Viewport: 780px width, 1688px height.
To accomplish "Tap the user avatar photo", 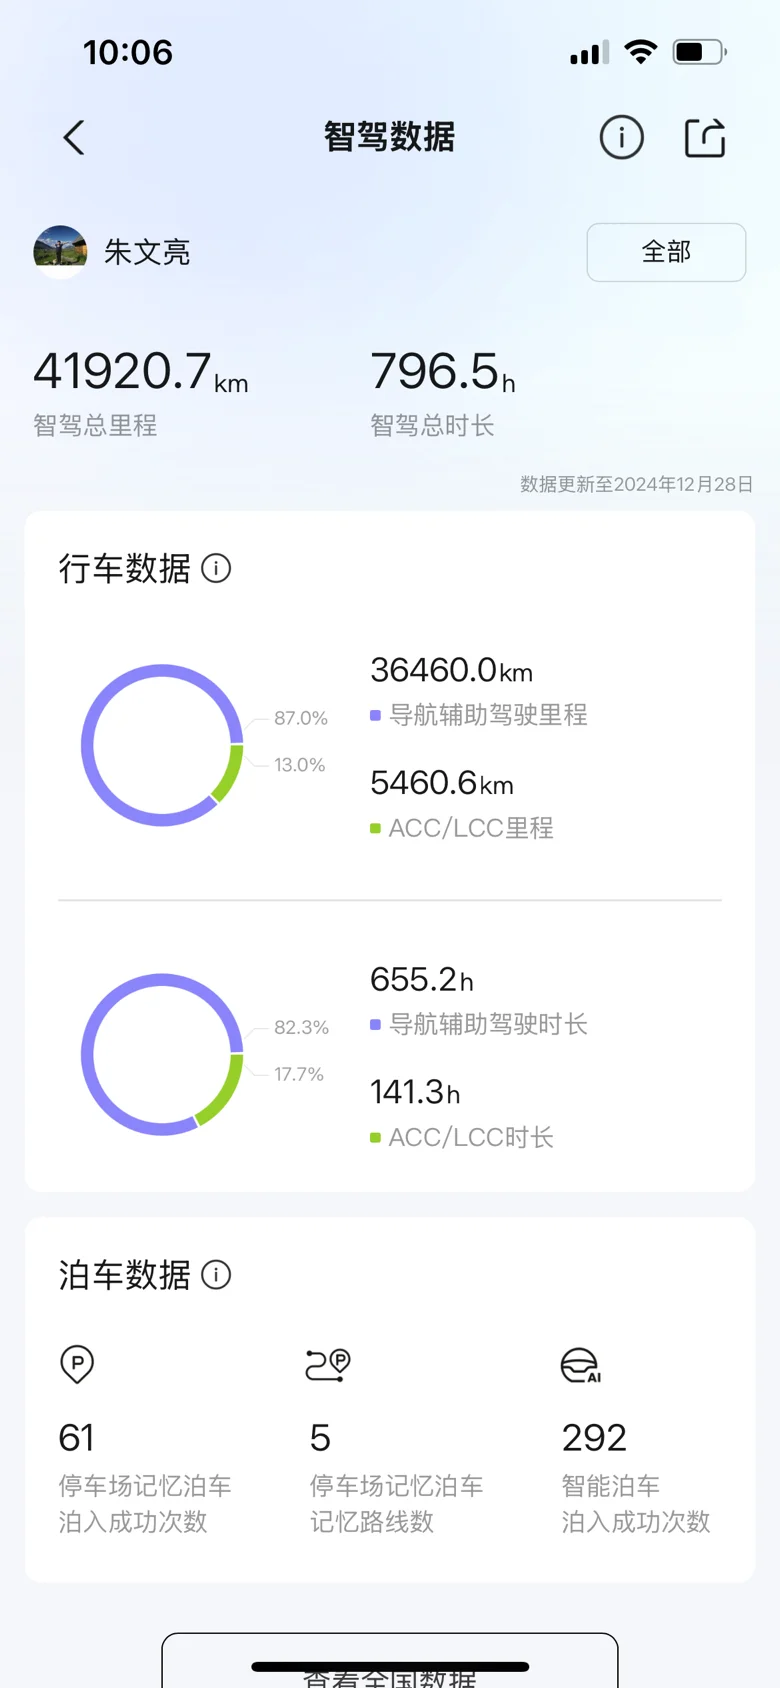I will (x=60, y=252).
